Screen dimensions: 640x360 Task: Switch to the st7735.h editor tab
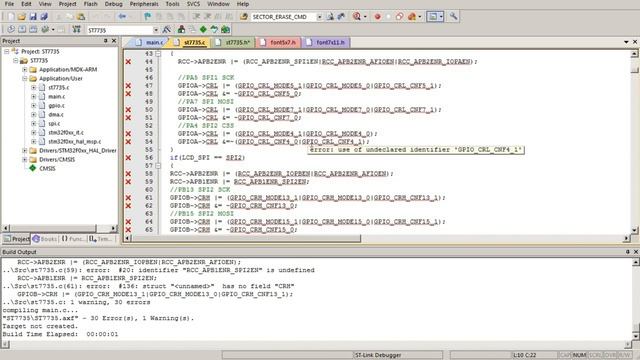tap(233, 42)
